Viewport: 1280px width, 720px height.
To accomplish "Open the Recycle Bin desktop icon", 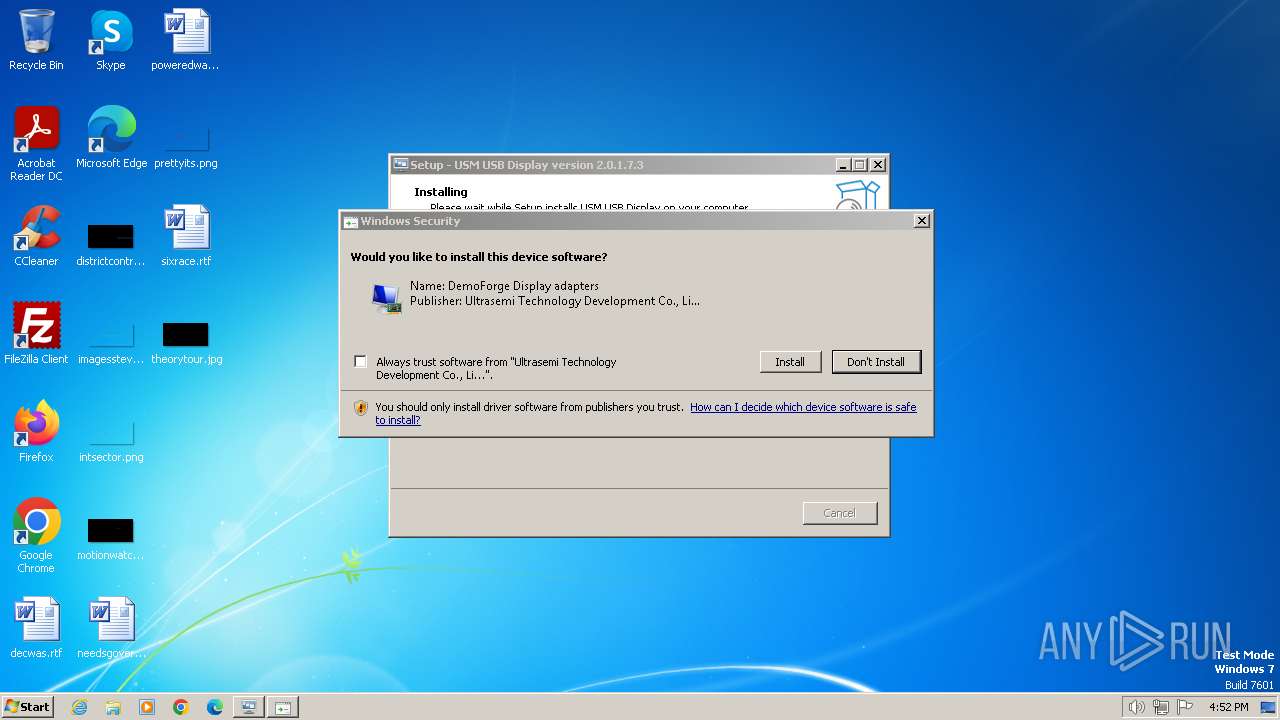I will (36, 40).
